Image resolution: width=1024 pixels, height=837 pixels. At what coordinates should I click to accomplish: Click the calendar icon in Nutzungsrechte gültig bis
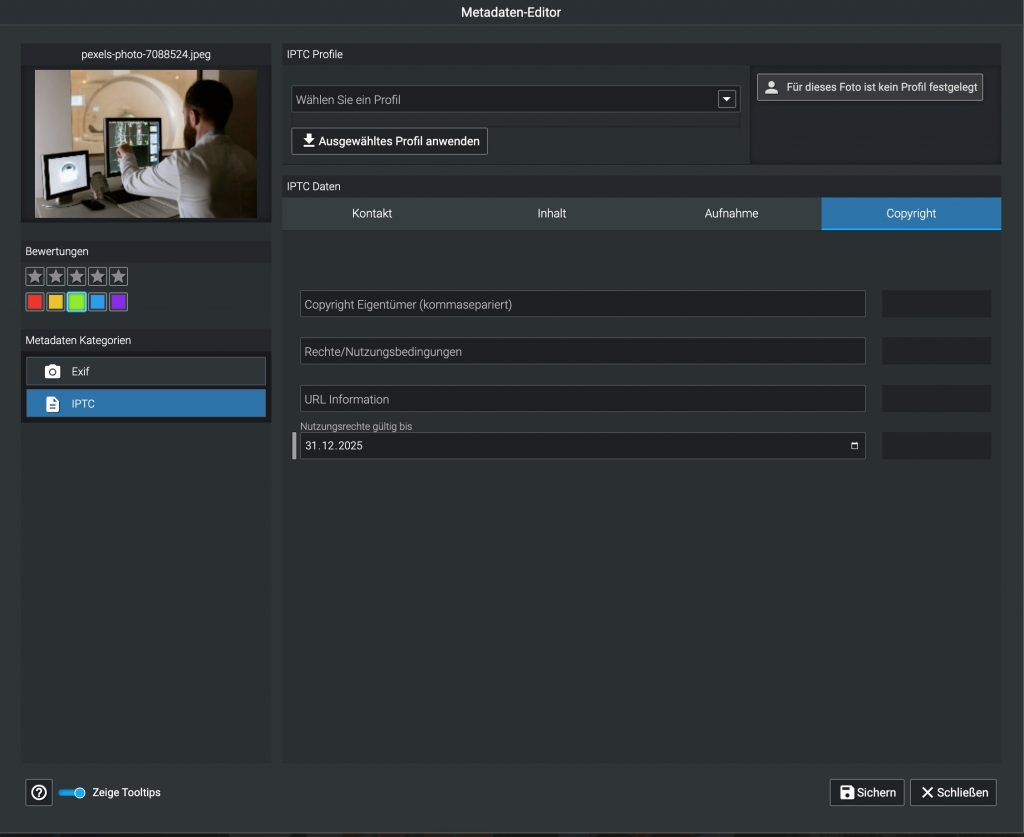coord(855,446)
